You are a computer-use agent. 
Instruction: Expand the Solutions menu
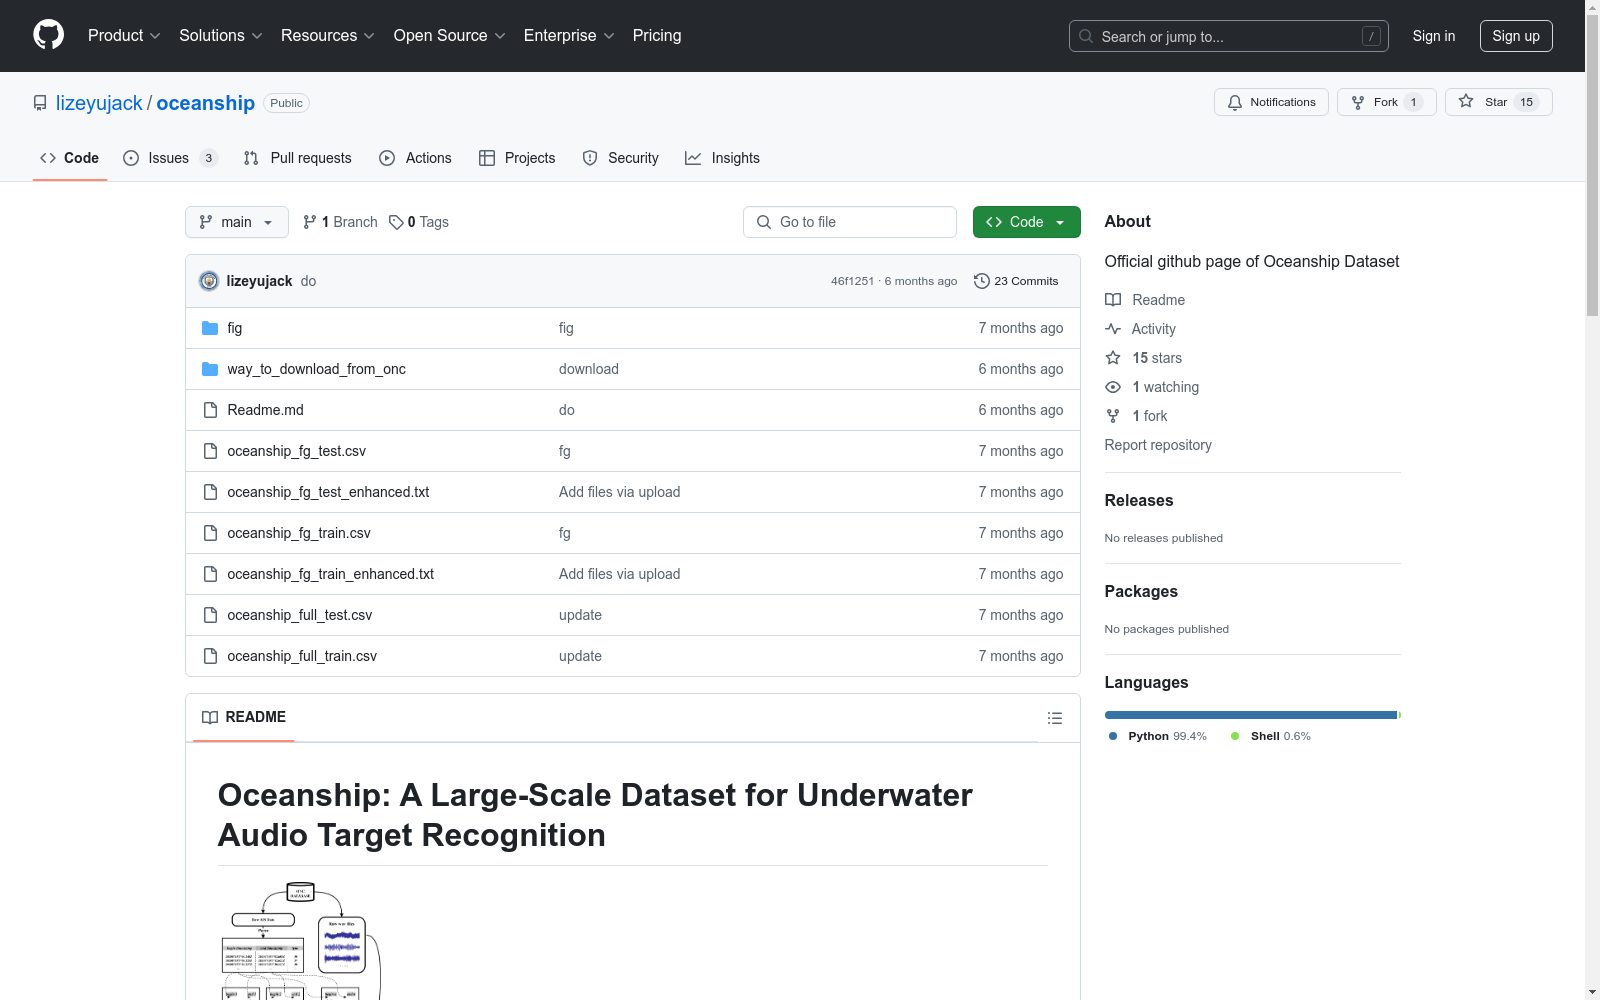click(x=221, y=35)
